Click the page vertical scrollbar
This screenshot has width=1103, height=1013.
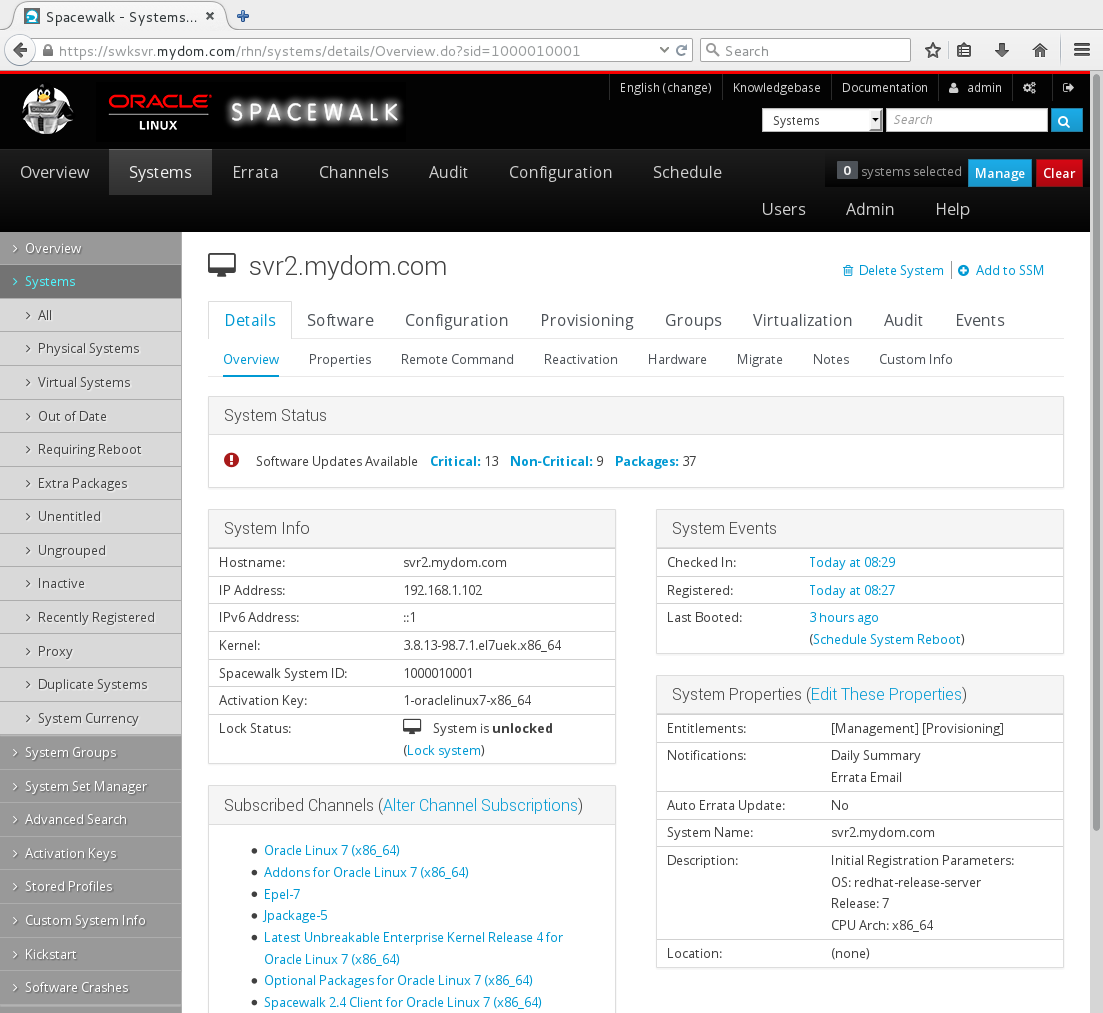click(x=1096, y=450)
